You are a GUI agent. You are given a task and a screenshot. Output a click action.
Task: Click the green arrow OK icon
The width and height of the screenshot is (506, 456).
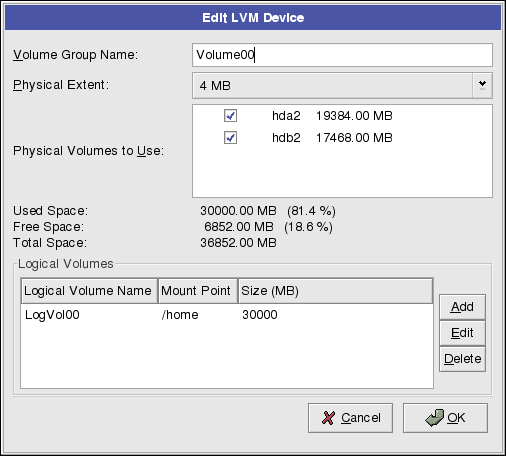pos(435,418)
